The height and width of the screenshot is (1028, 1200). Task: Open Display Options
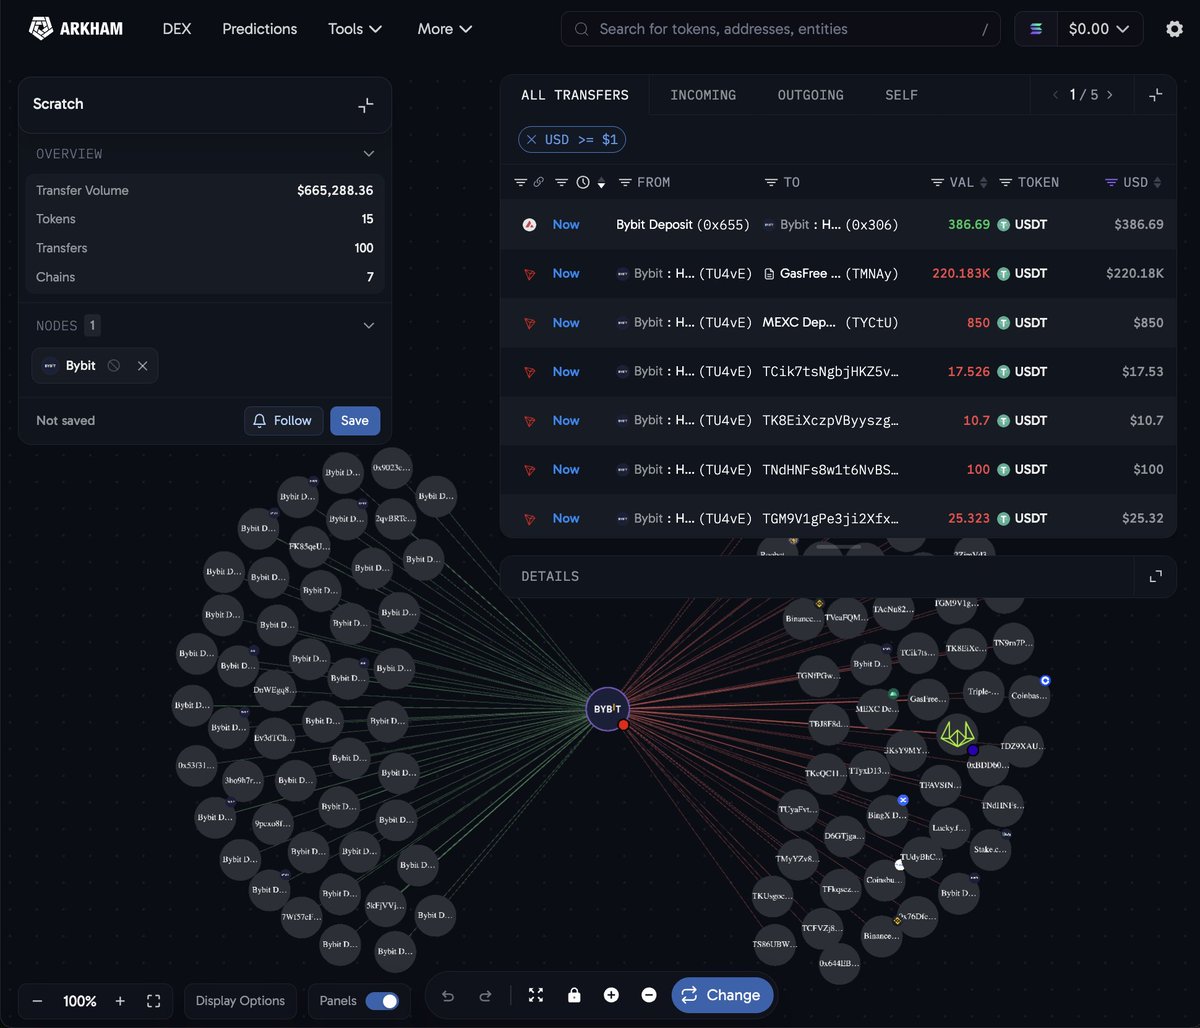(240, 1001)
